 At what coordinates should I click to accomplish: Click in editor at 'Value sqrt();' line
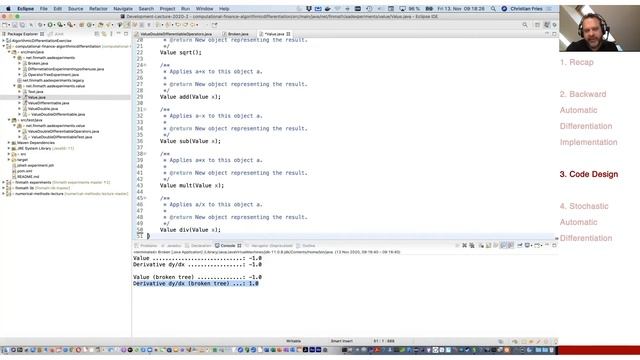180,53
